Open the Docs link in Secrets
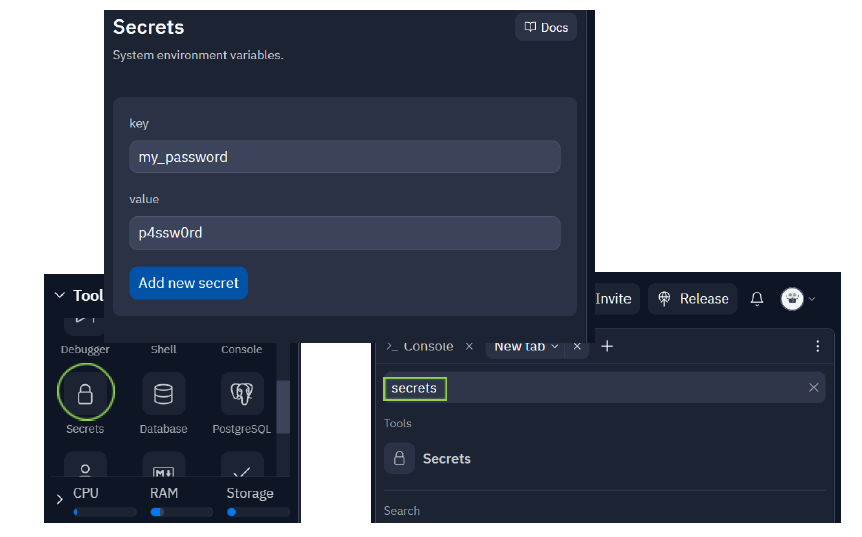The width and height of the screenshot is (862, 537). [x=546, y=28]
